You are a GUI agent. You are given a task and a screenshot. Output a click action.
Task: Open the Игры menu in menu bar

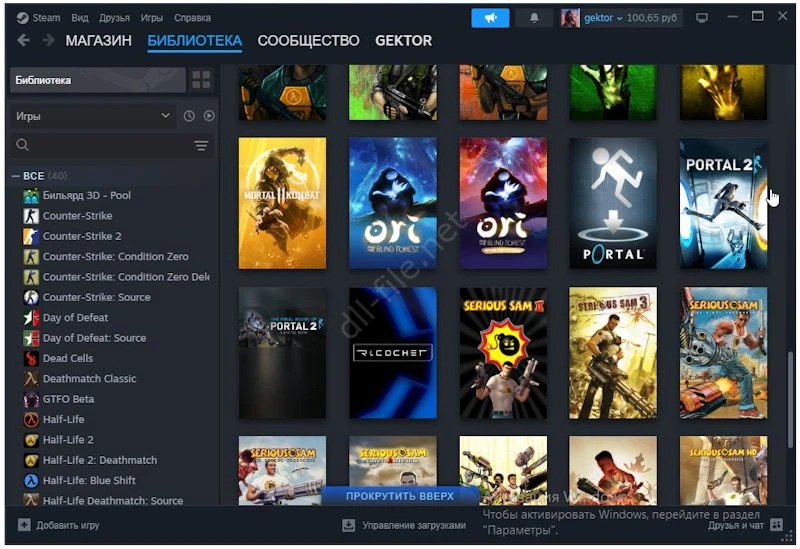(x=152, y=18)
